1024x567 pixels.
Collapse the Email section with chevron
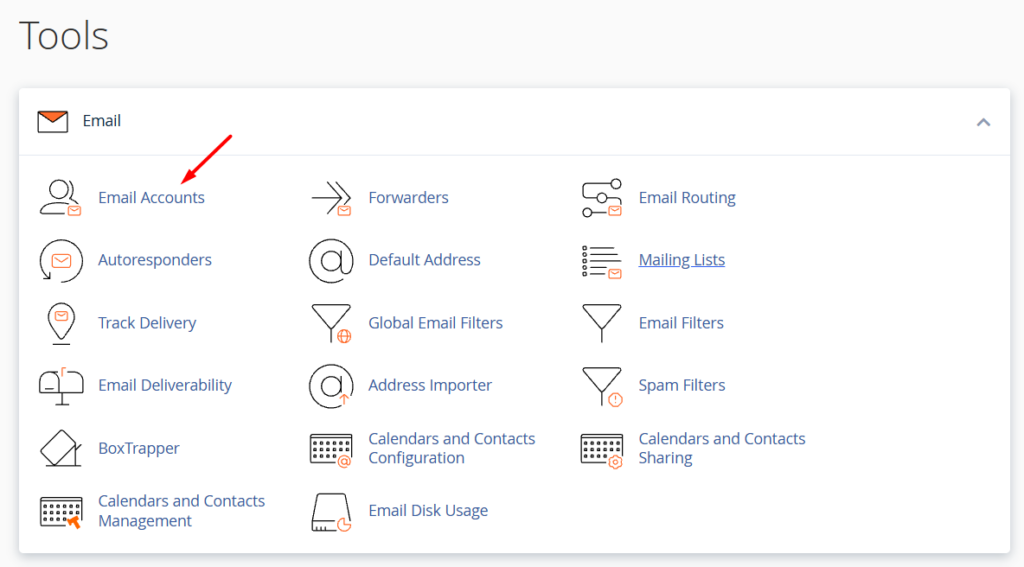point(983,122)
